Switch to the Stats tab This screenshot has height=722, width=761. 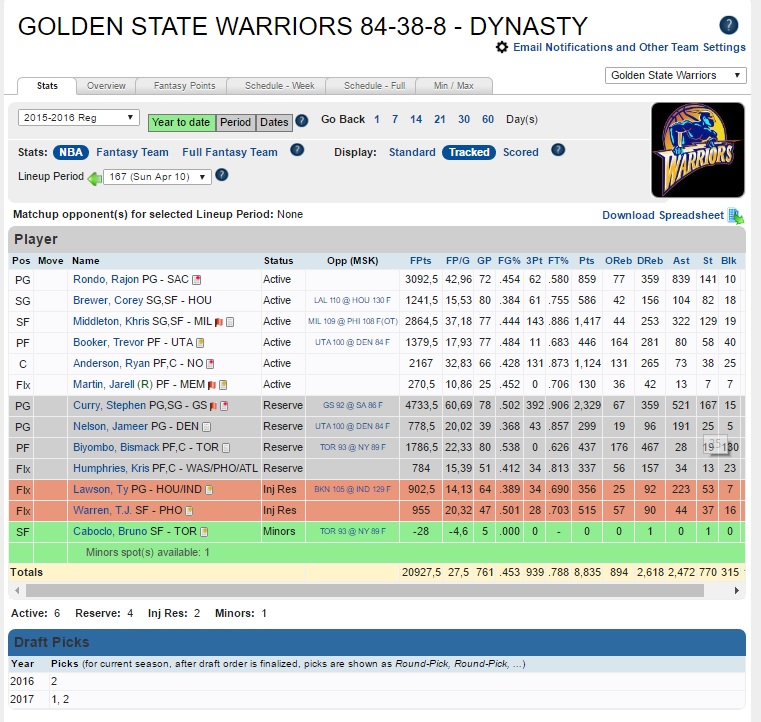click(x=47, y=86)
